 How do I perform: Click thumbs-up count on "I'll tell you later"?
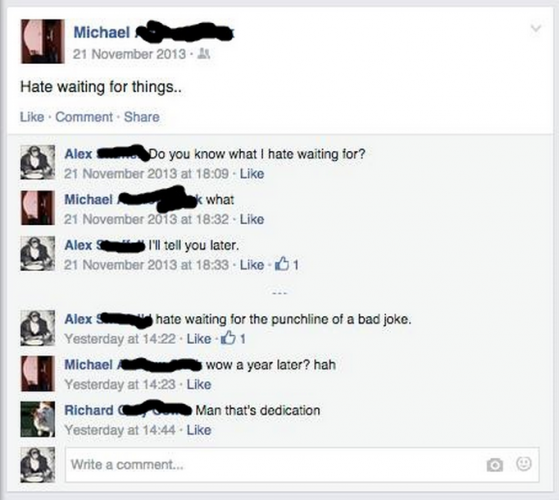click(286, 264)
